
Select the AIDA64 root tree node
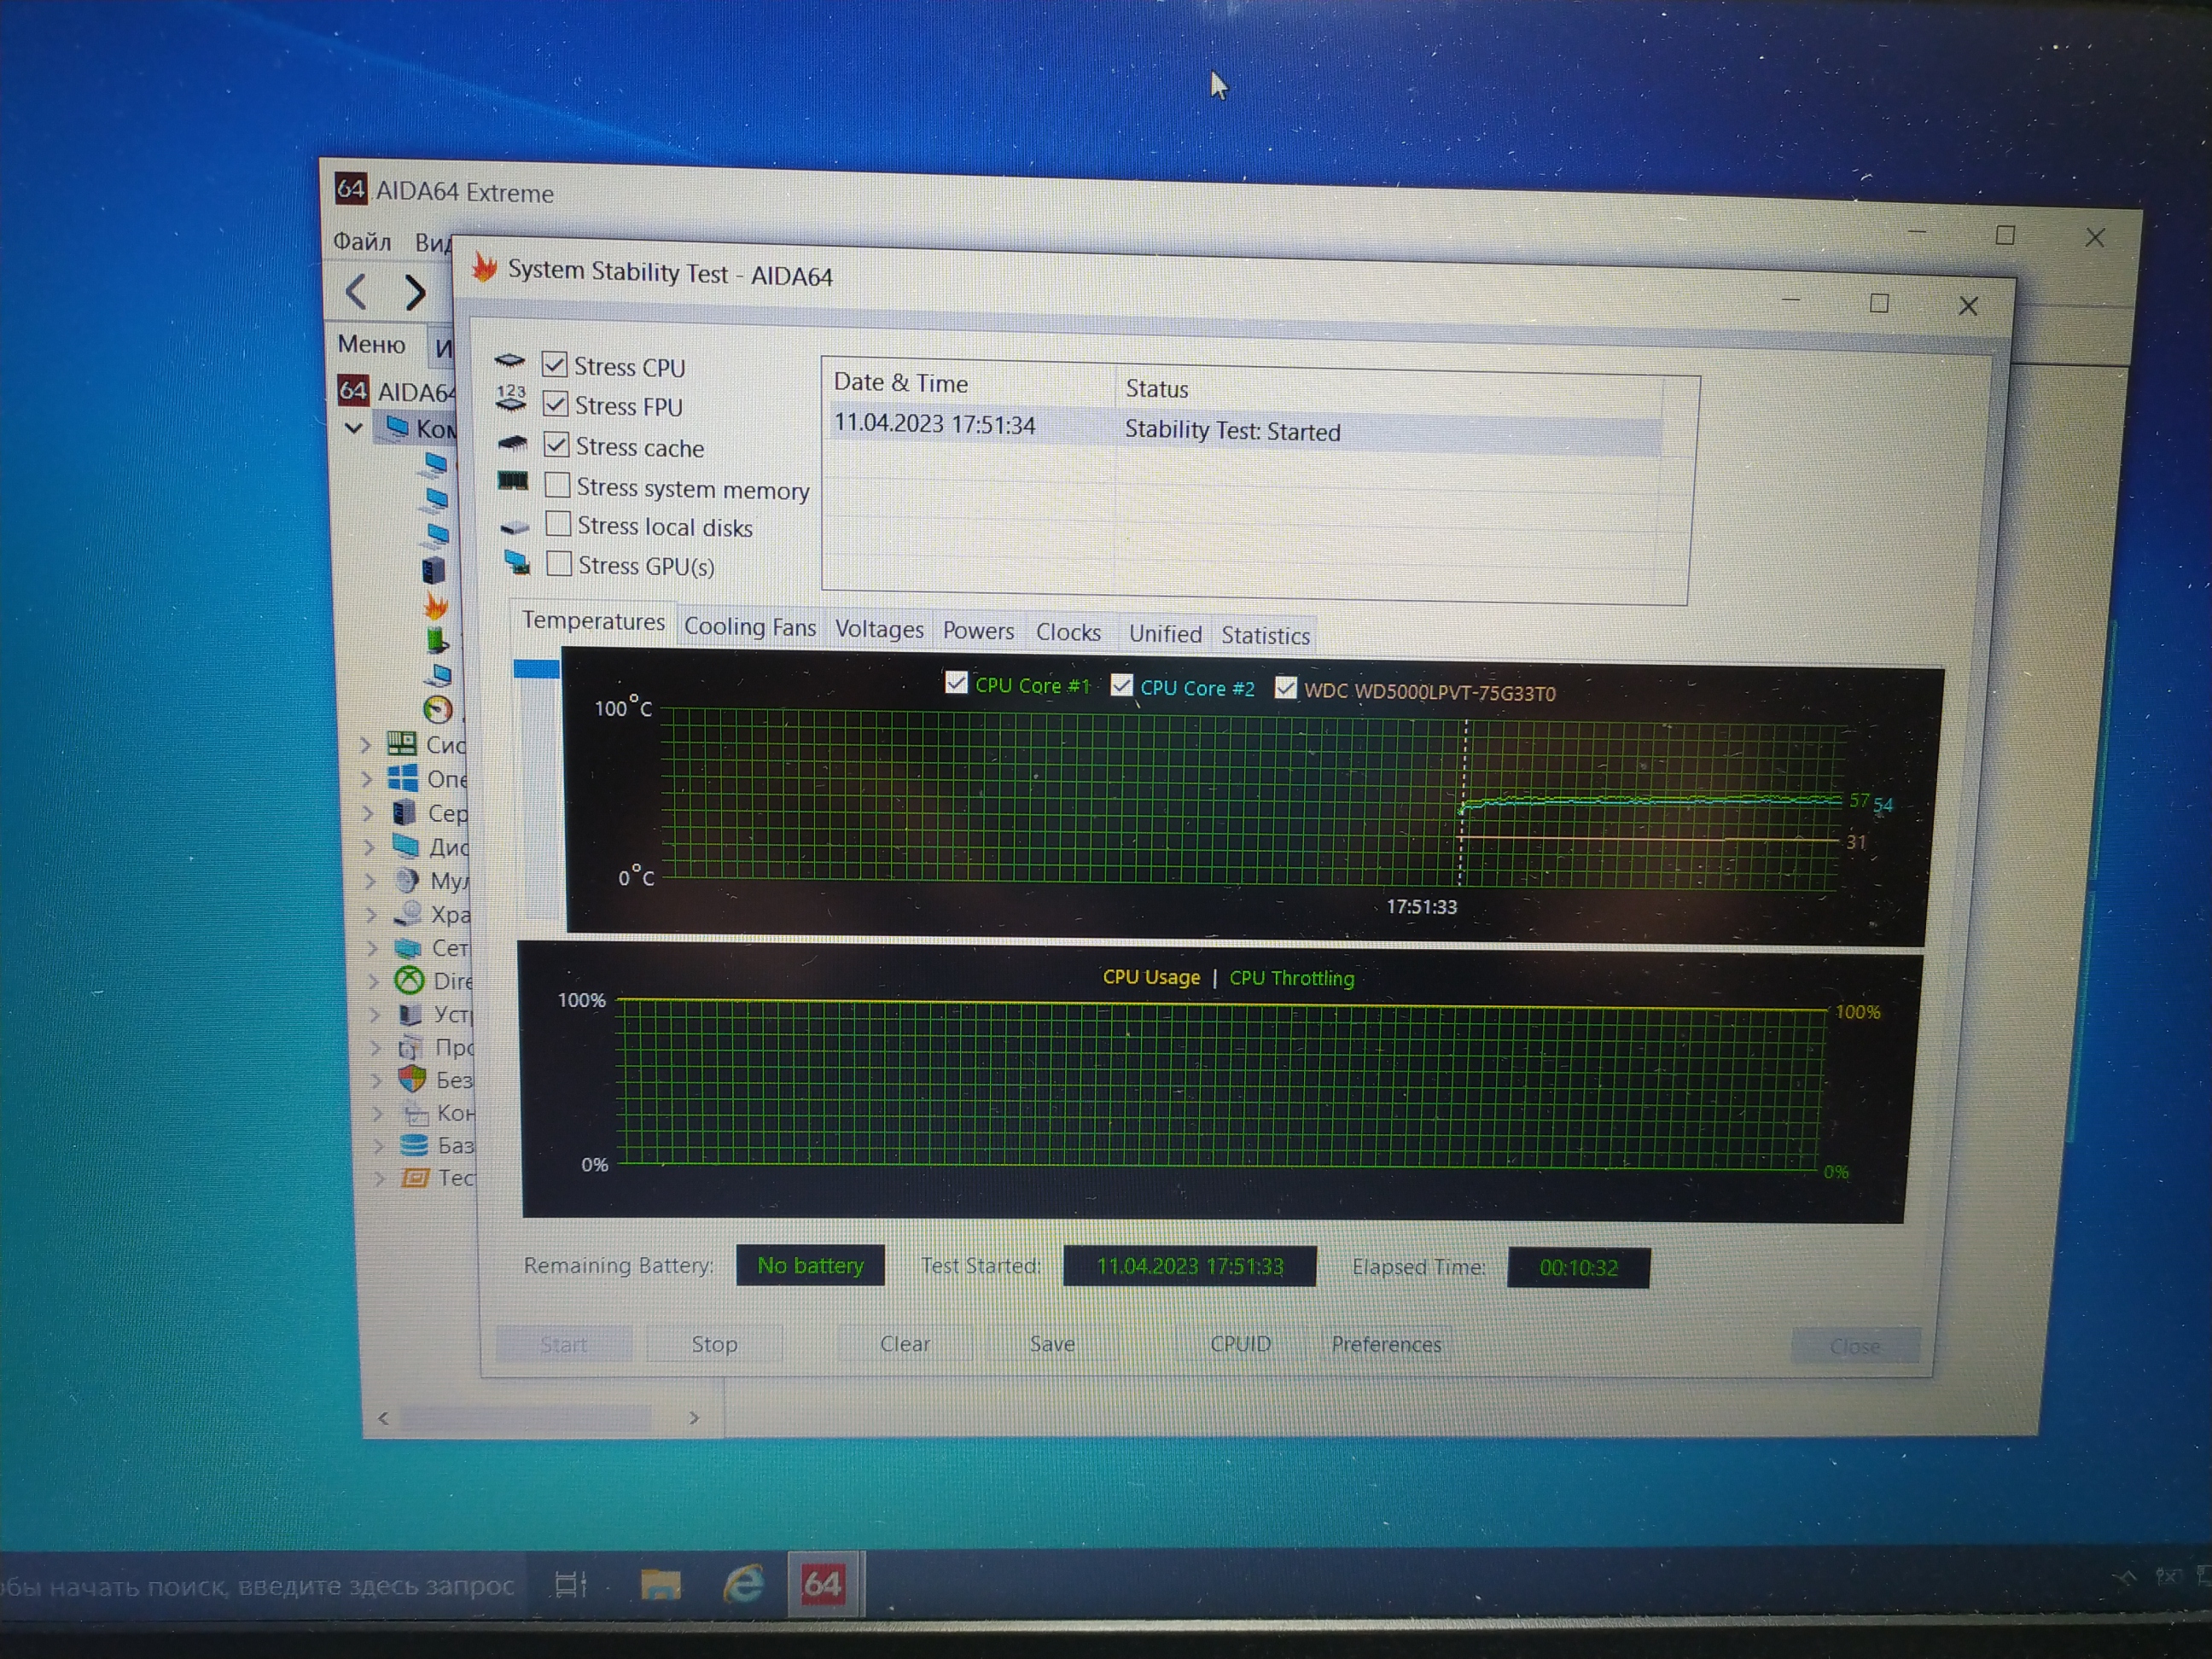[397, 391]
